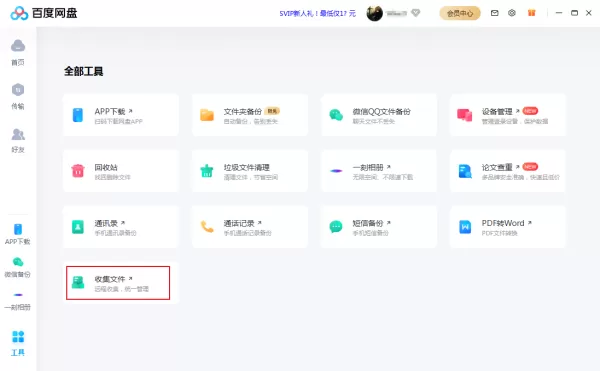Open the mail message icon
The height and width of the screenshot is (371, 600).
[494, 13]
